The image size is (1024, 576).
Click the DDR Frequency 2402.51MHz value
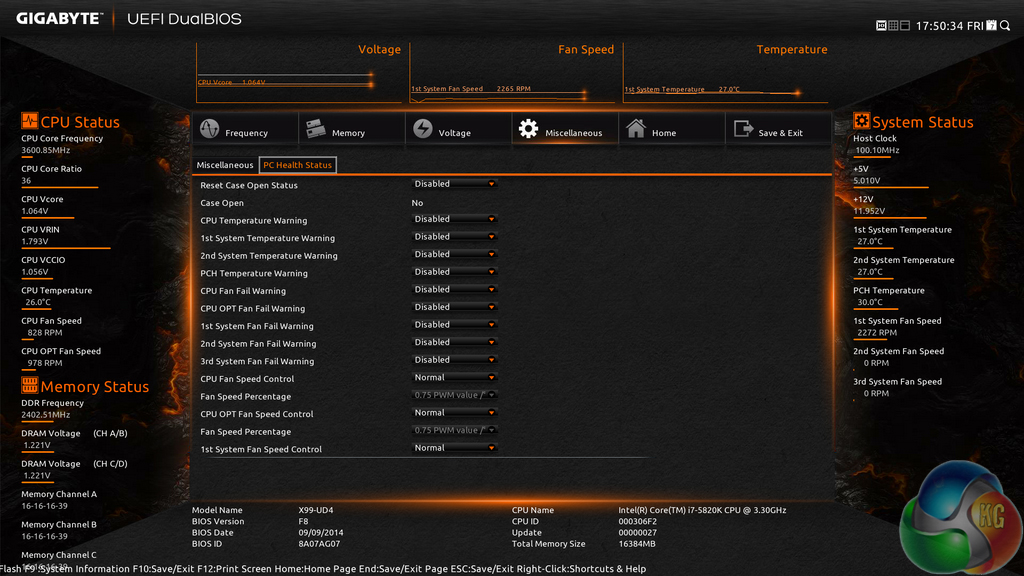[46, 415]
